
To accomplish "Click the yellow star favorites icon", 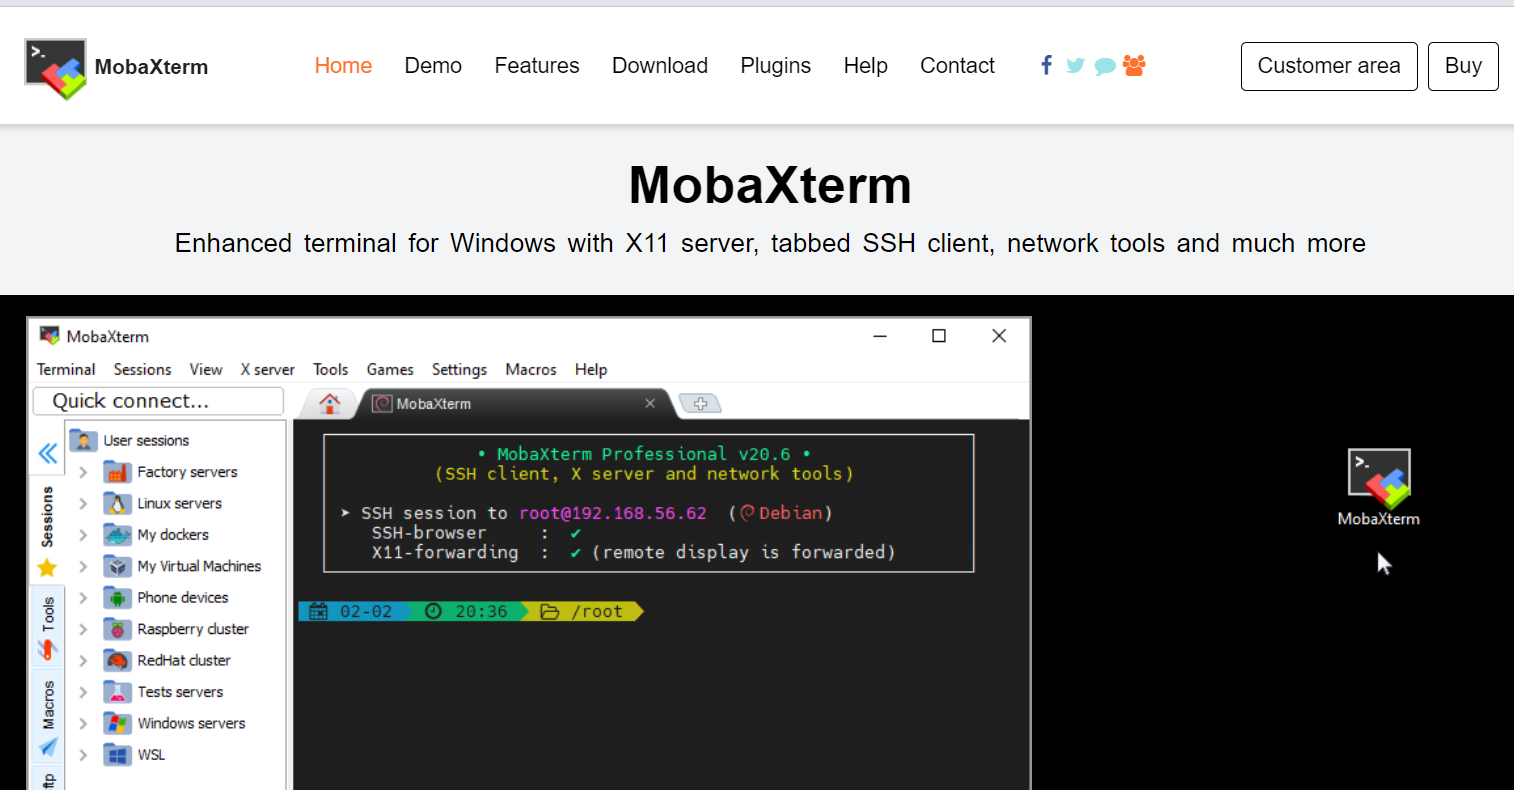I will [x=47, y=568].
